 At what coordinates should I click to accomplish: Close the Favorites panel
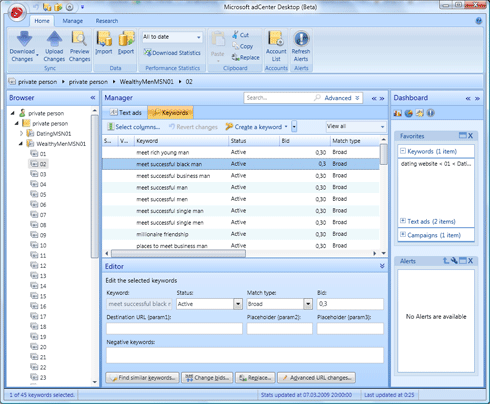470,136
